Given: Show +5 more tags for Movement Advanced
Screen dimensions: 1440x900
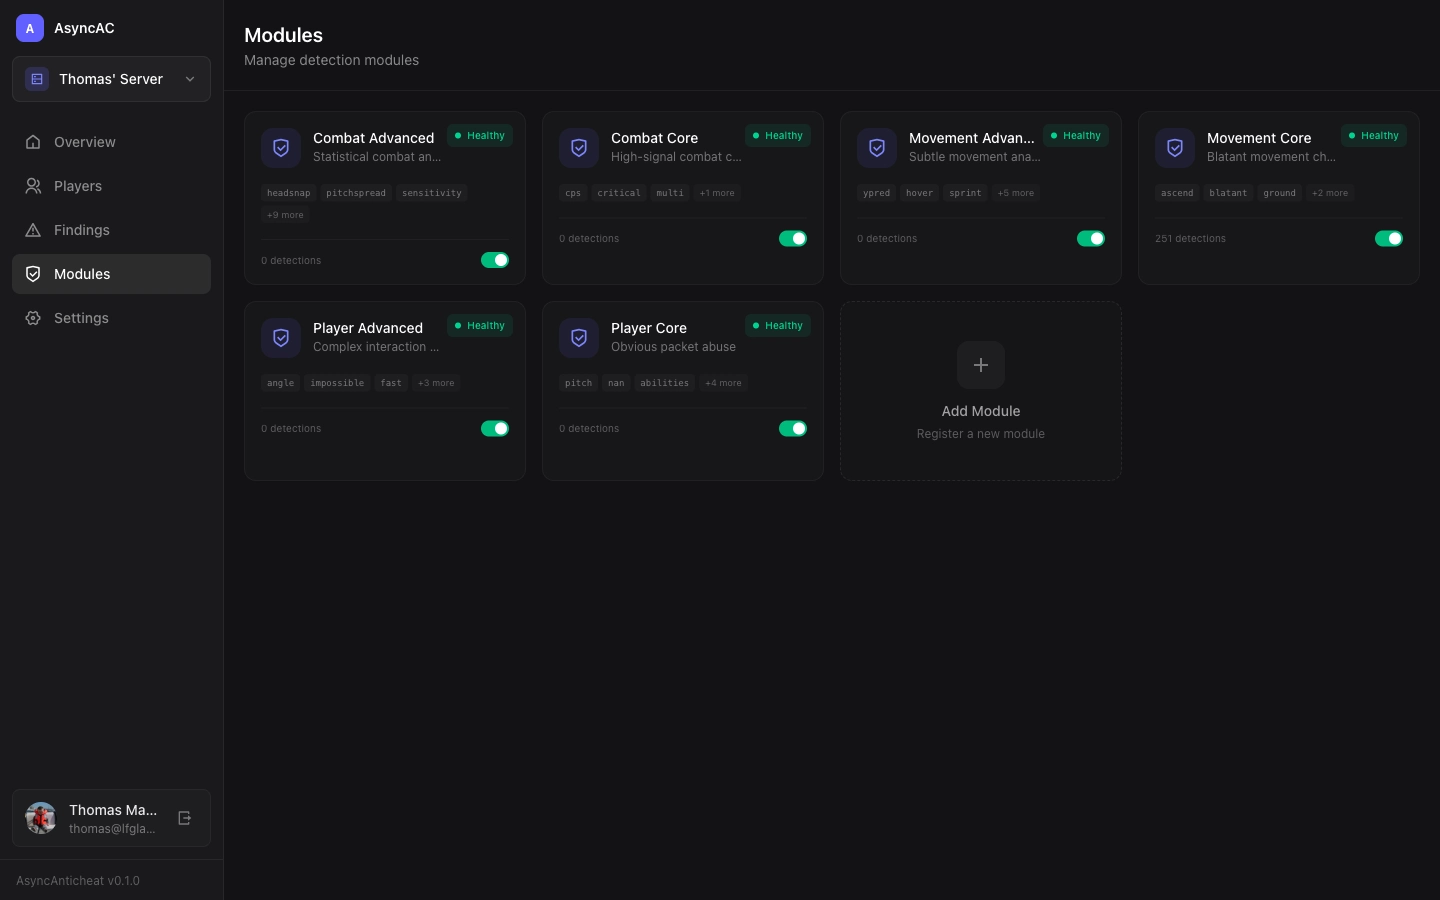Looking at the screenshot, I should [1015, 193].
